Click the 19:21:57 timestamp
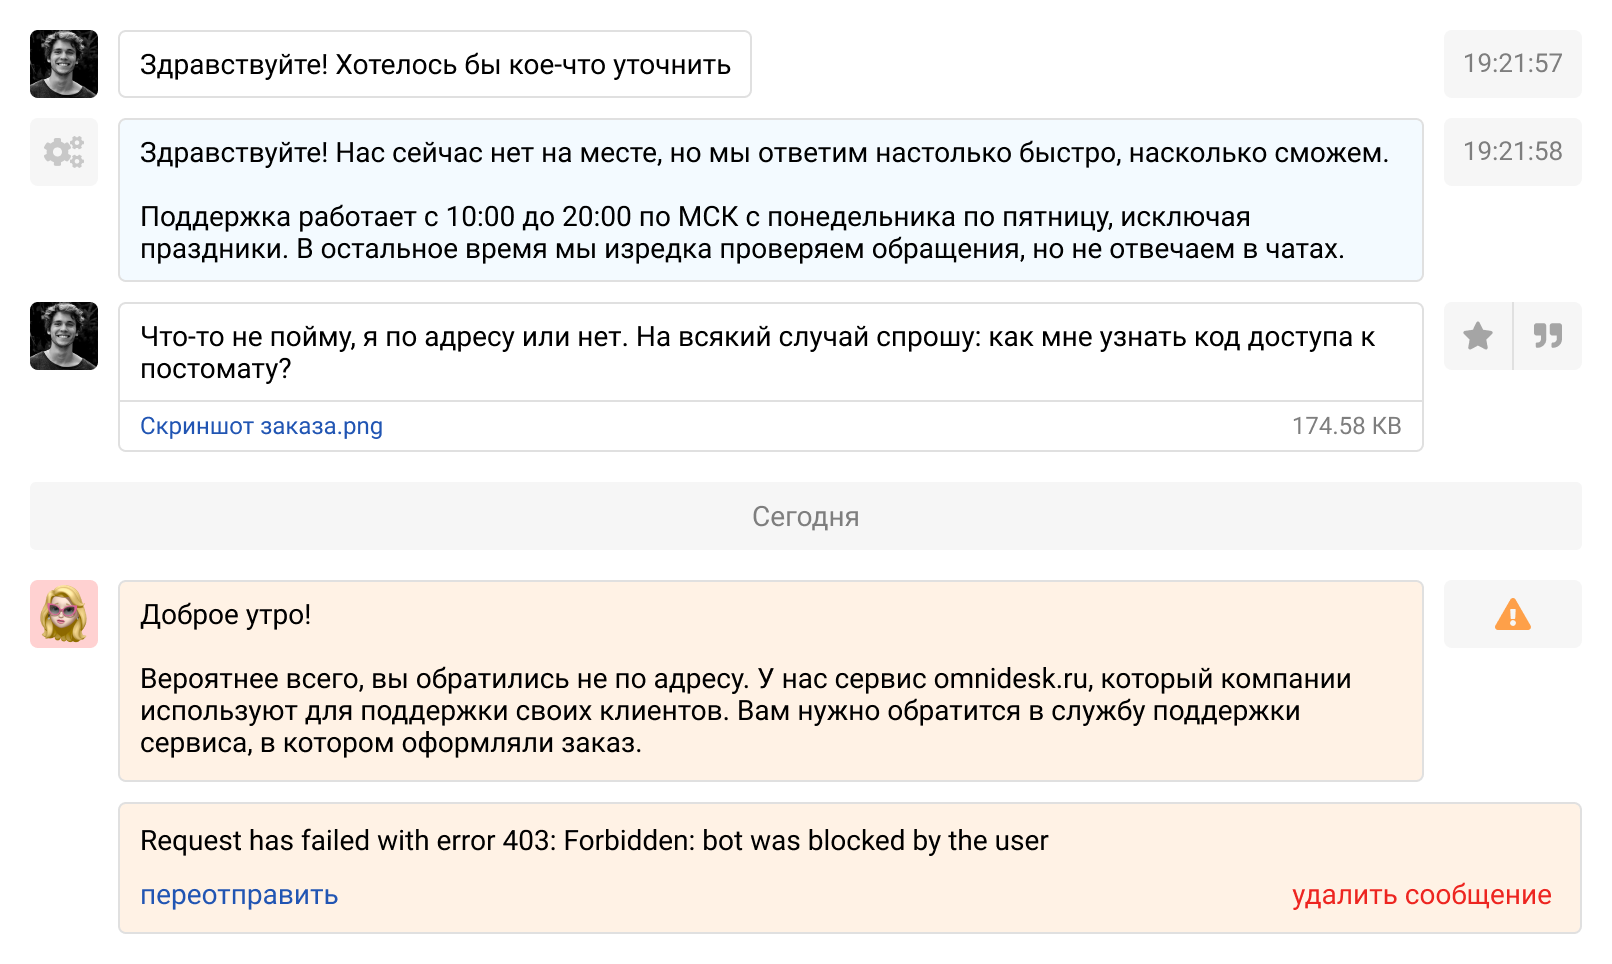 tap(1512, 64)
